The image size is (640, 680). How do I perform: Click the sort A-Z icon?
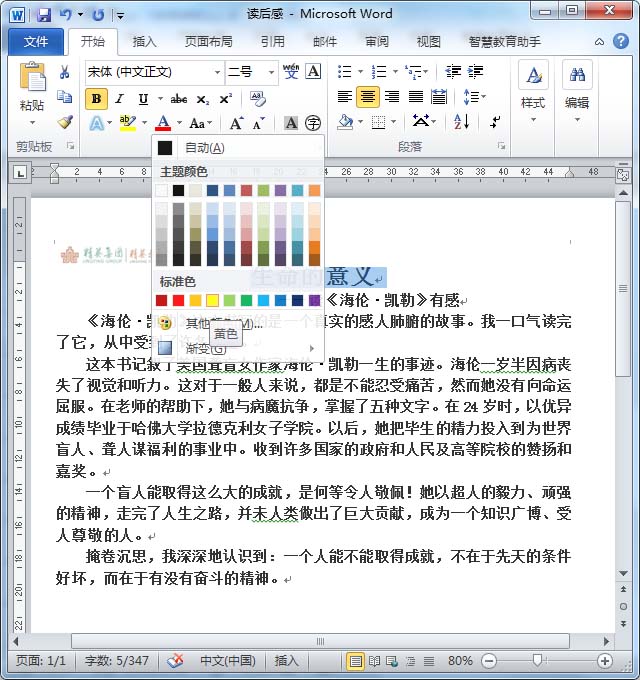(462, 121)
